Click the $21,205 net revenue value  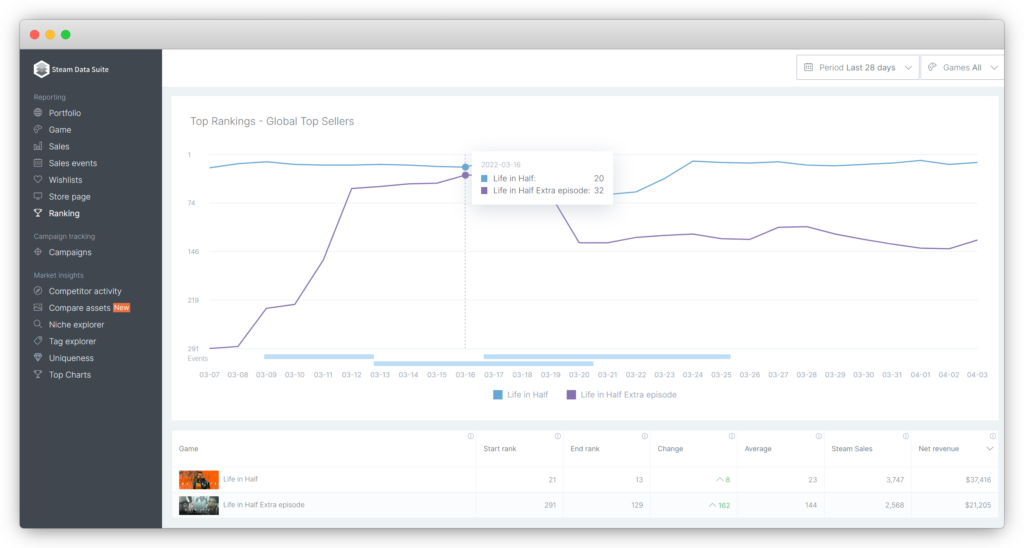coord(978,505)
